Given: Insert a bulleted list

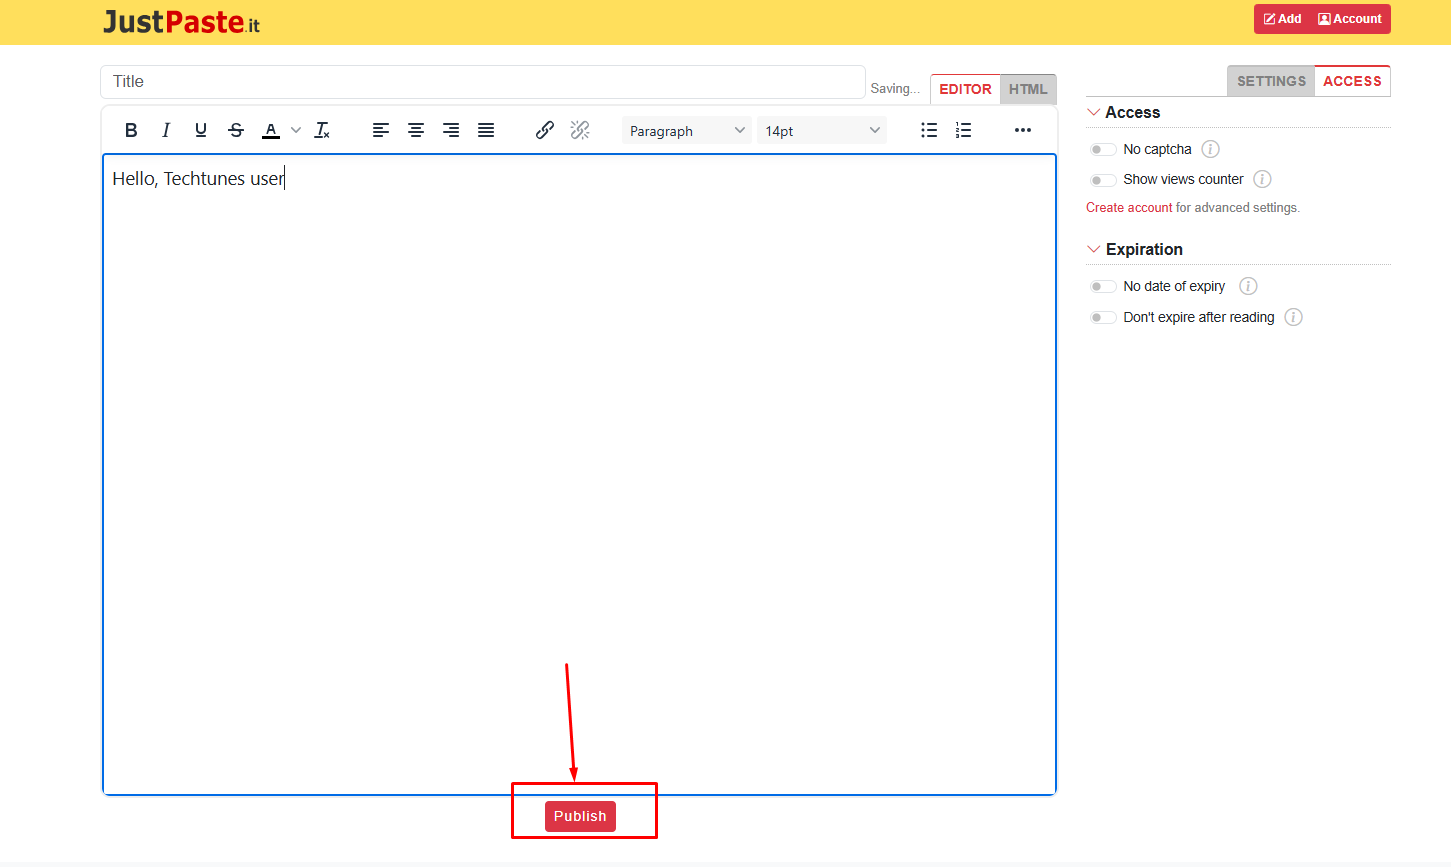Looking at the screenshot, I should pos(929,130).
